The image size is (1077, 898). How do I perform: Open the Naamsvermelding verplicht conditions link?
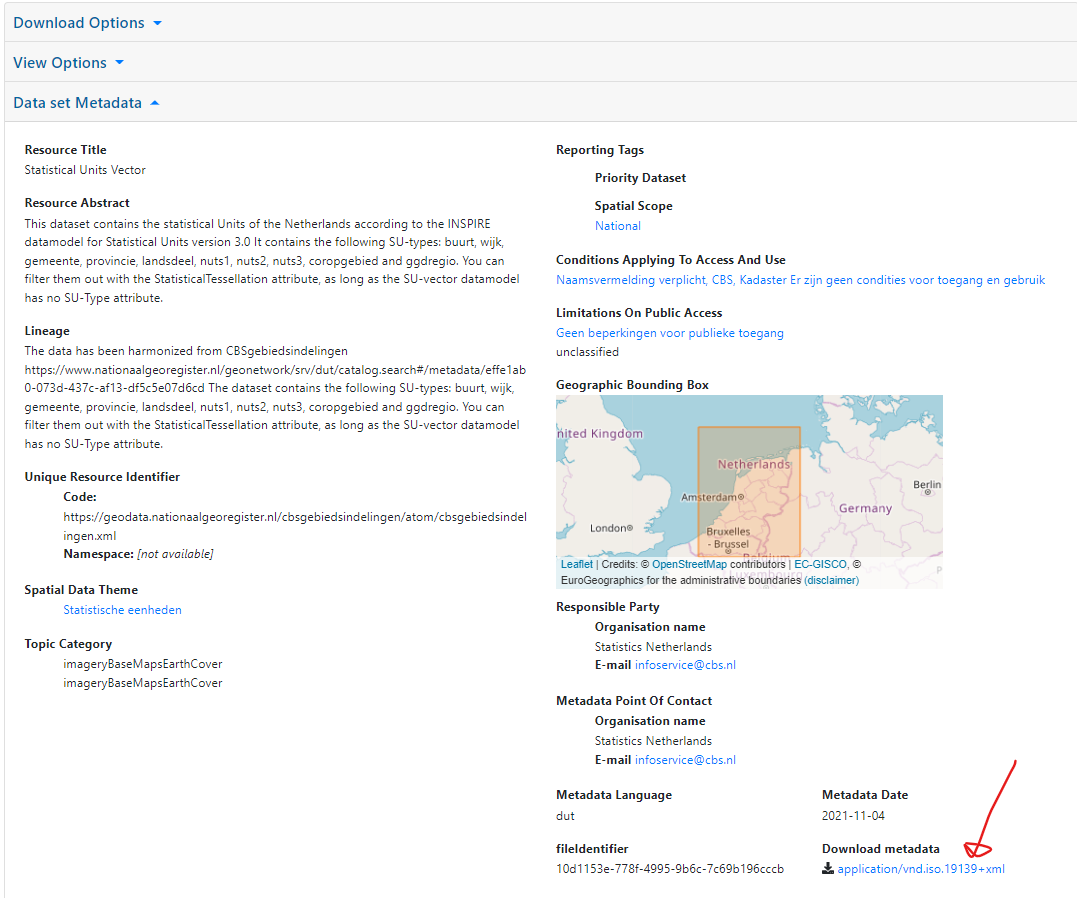tap(800, 280)
